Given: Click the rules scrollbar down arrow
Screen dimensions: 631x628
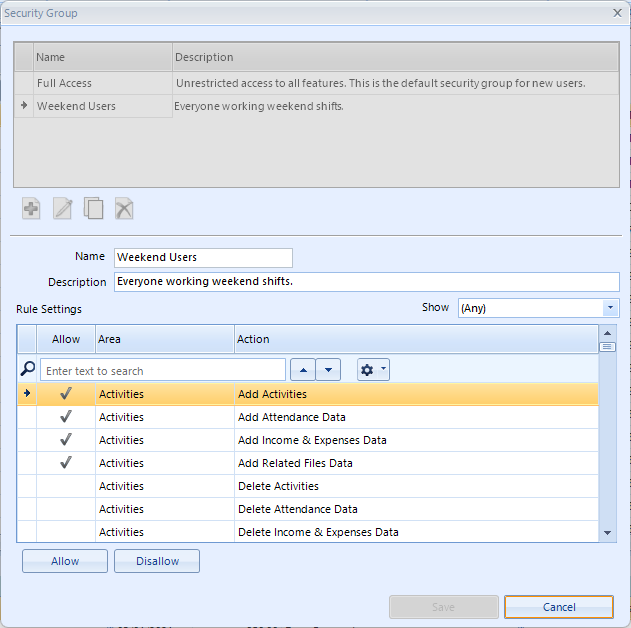Looking at the screenshot, I should click(x=608, y=533).
